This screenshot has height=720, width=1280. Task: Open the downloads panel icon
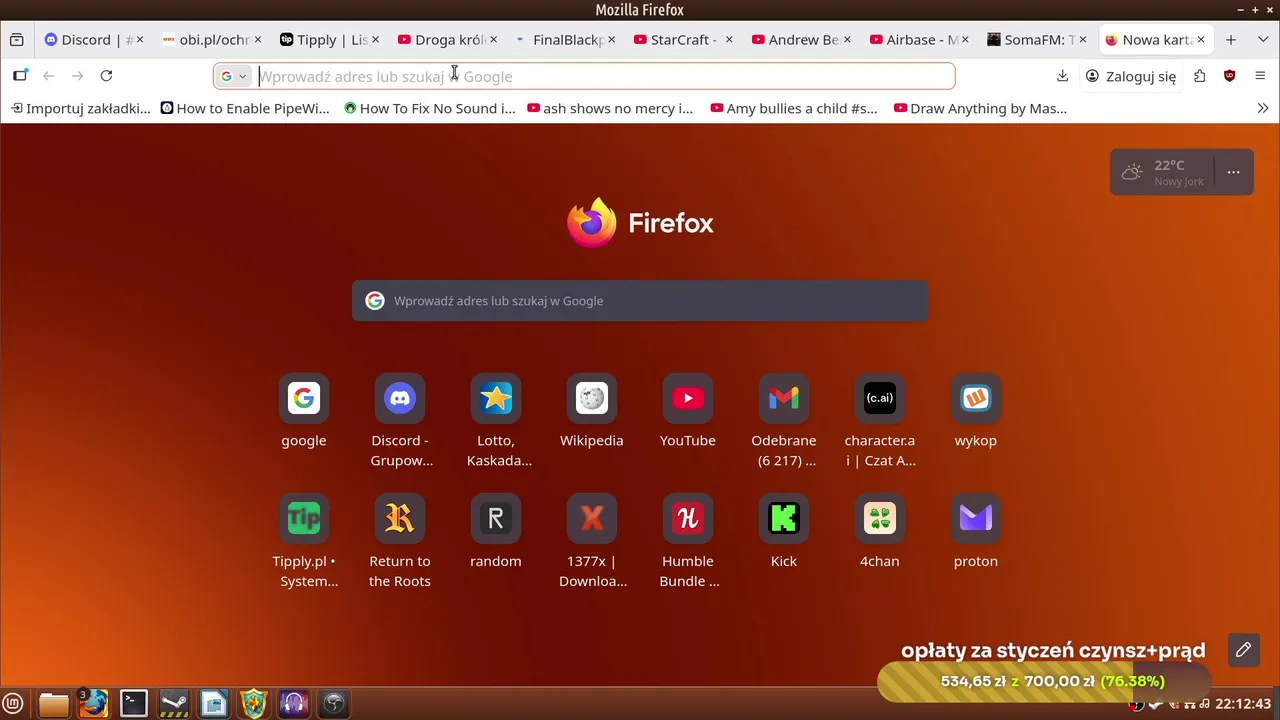(1062, 76)
